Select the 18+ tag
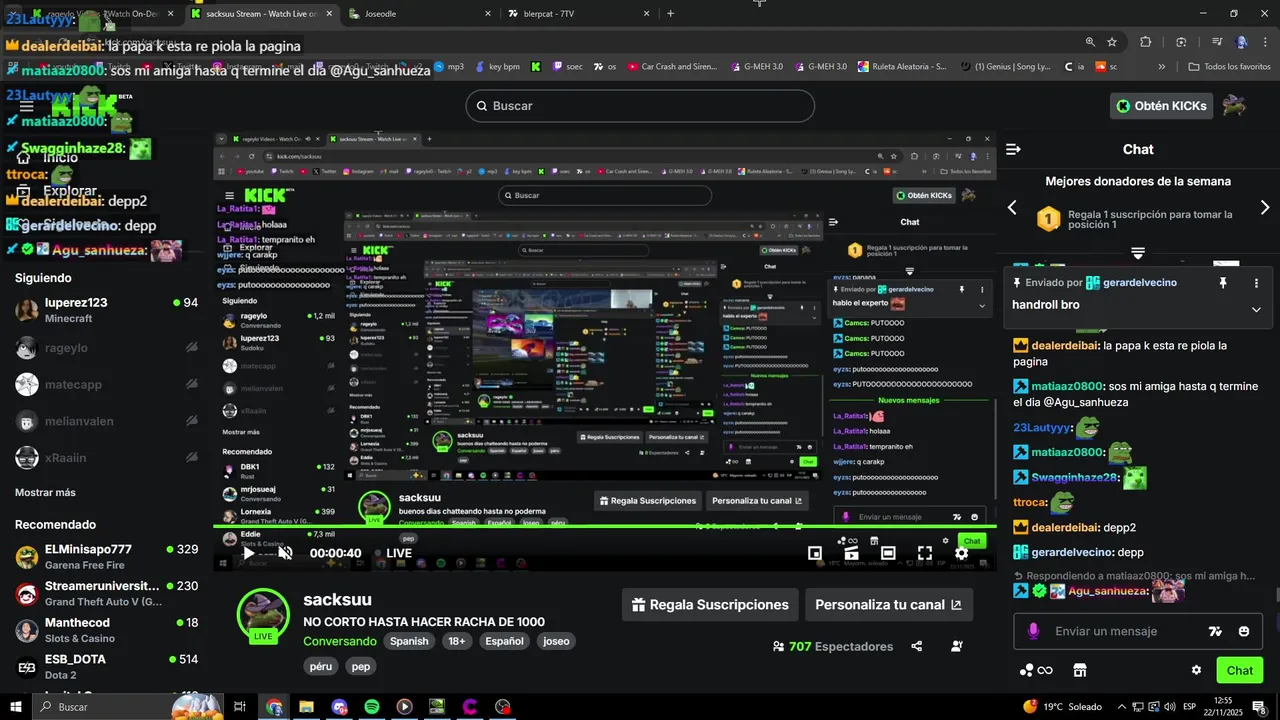This screenshot has height=720, width=1280. click(x=457, y=641)
